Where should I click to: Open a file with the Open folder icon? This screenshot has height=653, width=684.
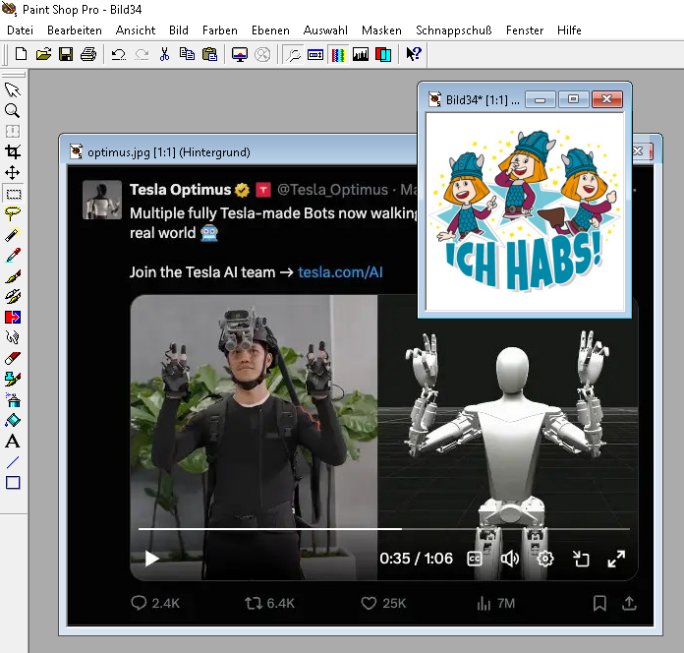tap(43, 55)
